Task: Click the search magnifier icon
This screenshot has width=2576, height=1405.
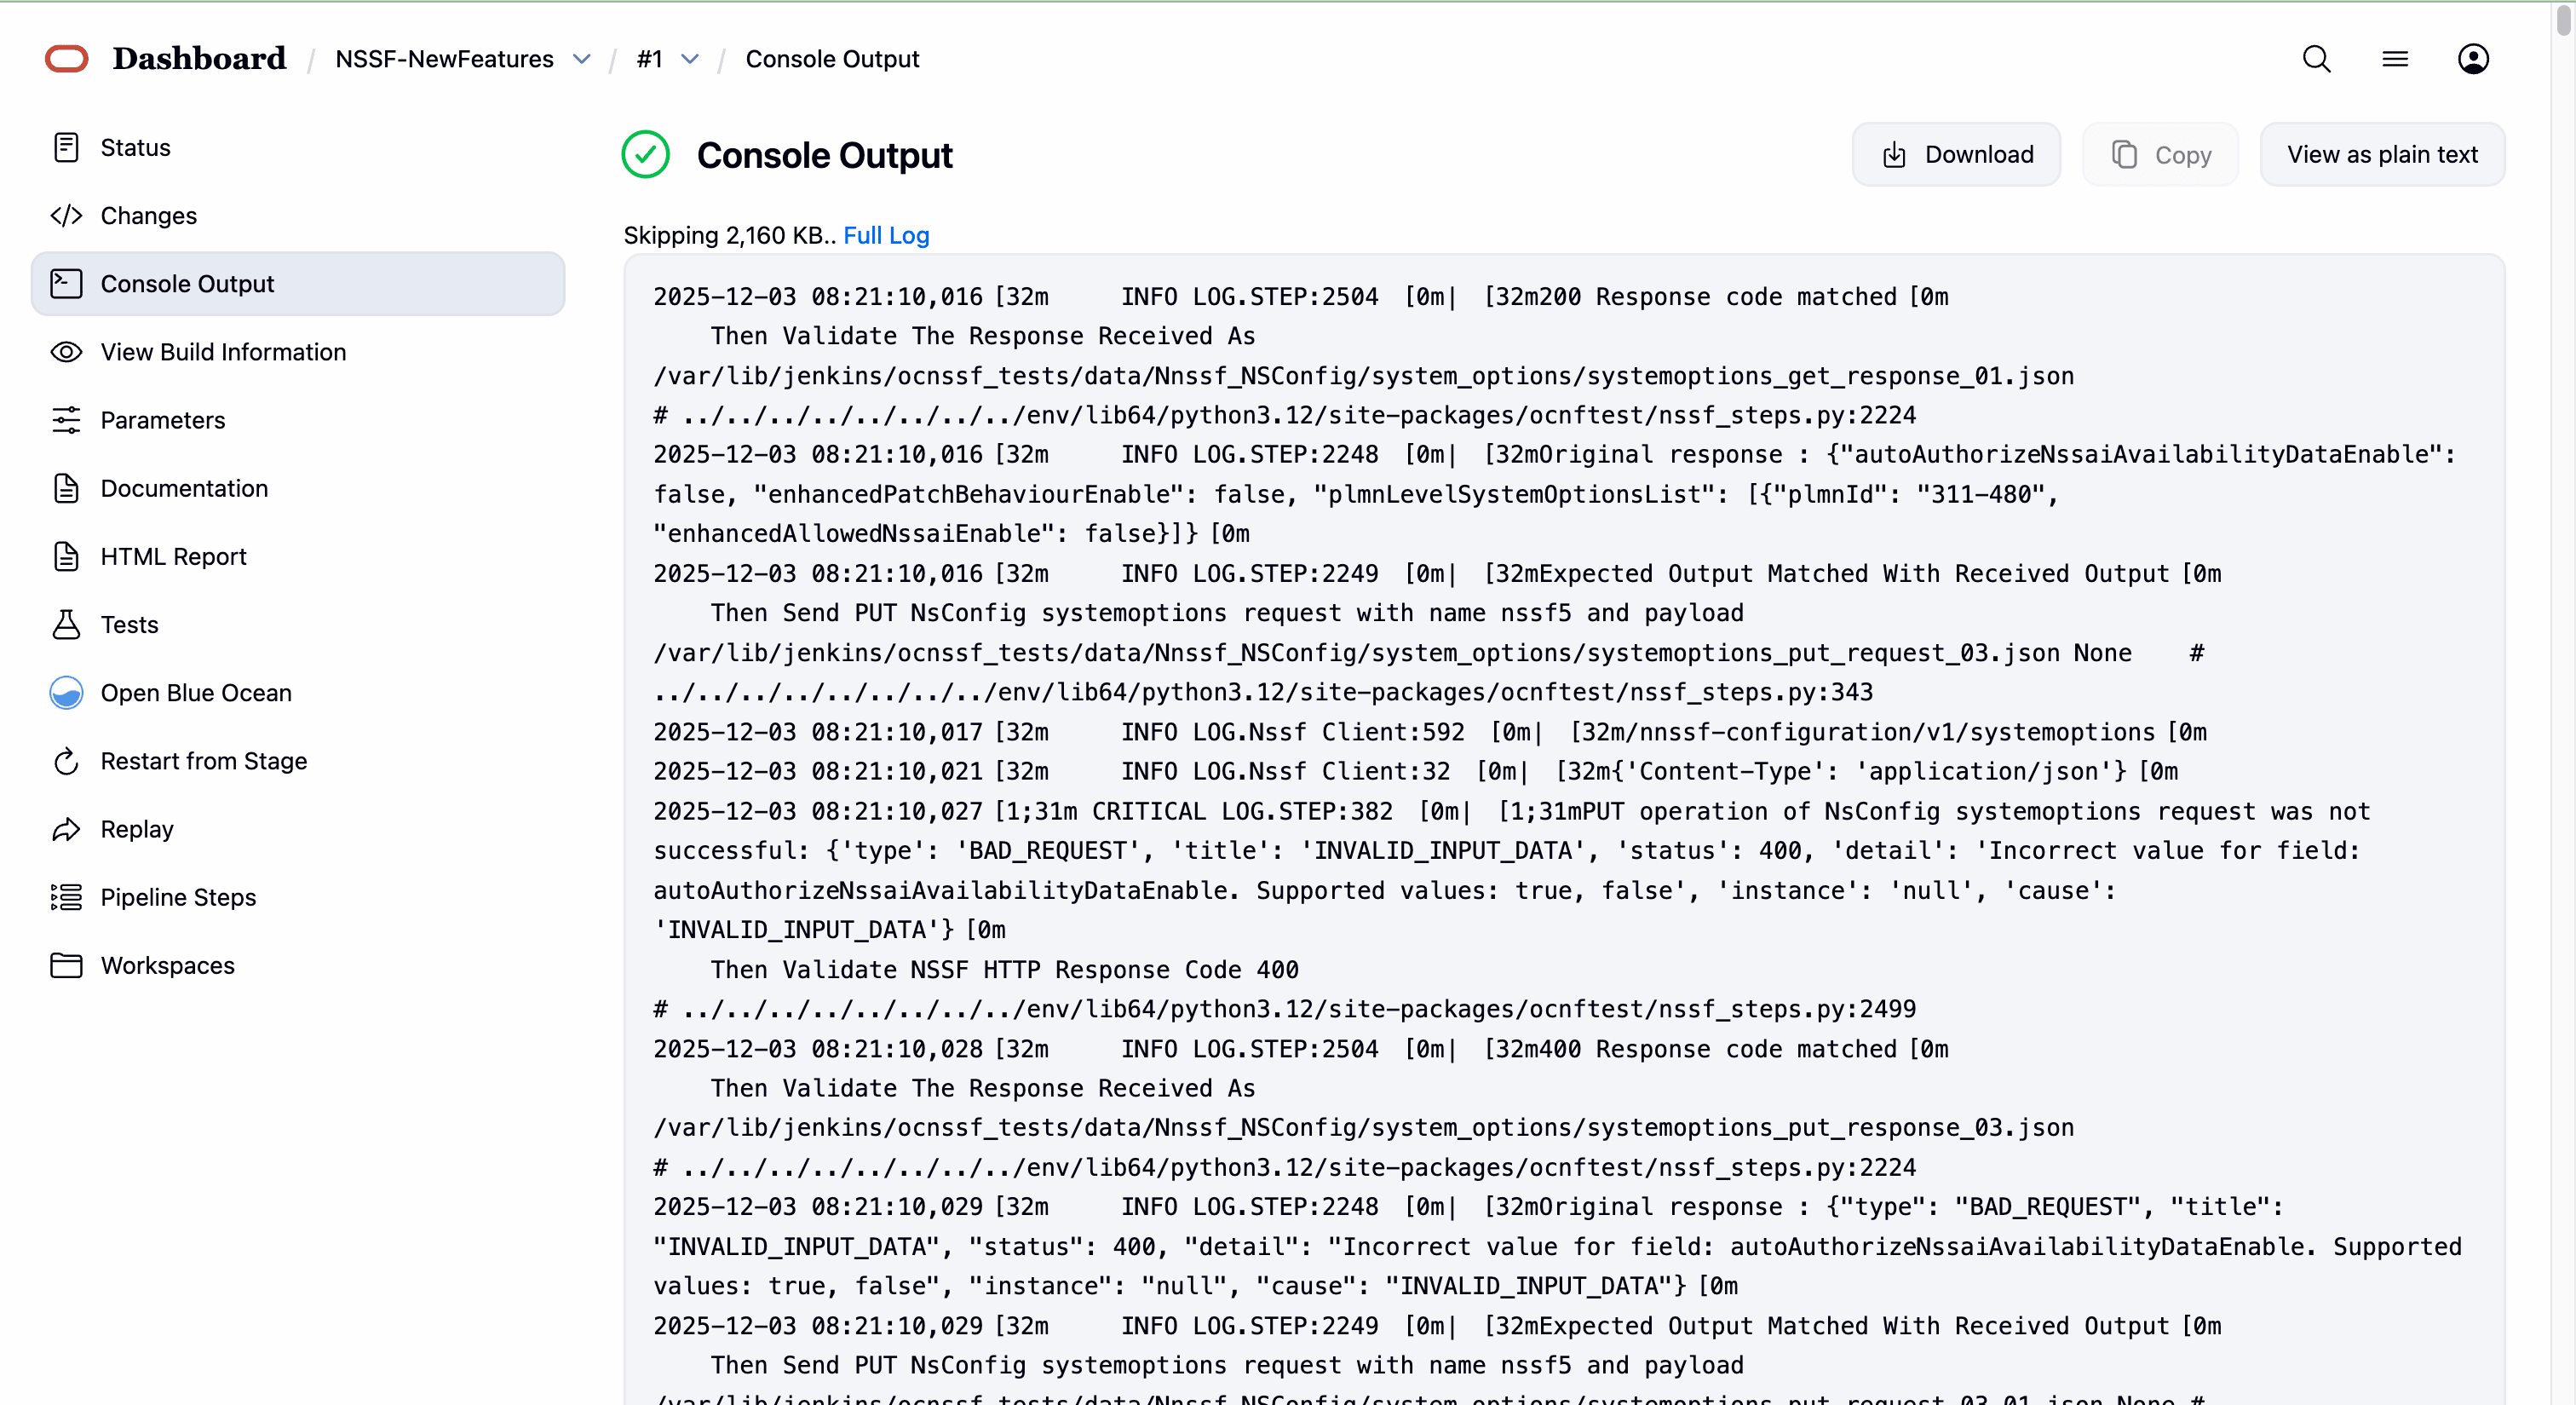Action: 2316,59
